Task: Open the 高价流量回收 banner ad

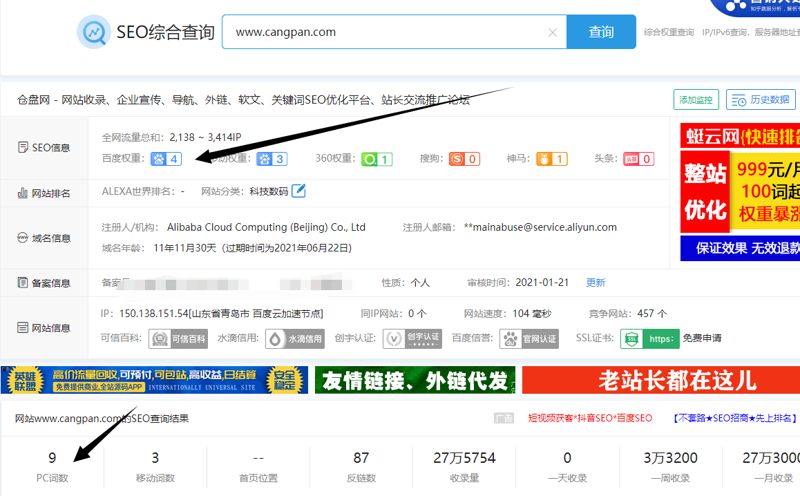Action: pos(154,380)
